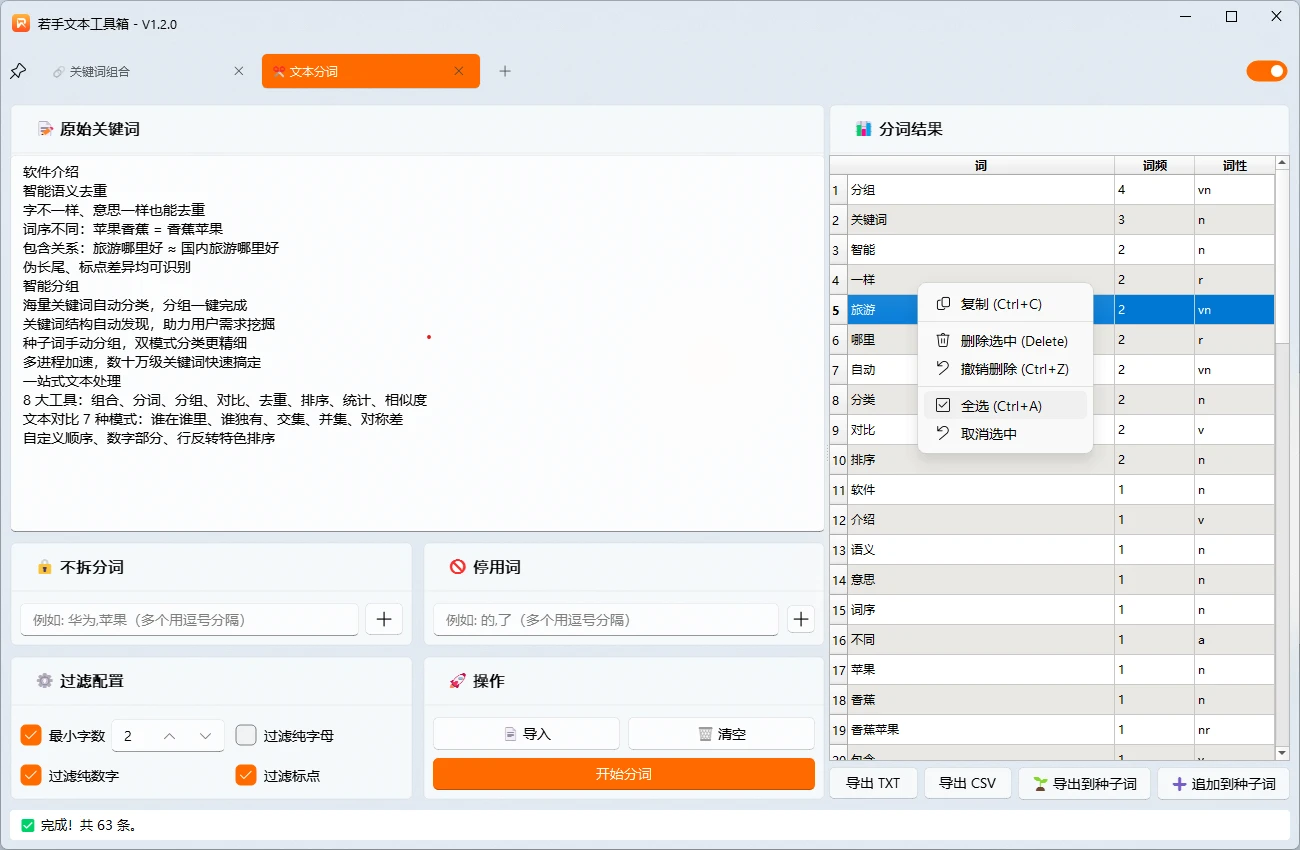Click the 开始分词 button
Viewport: 1300px width, 850px height.
623,773
